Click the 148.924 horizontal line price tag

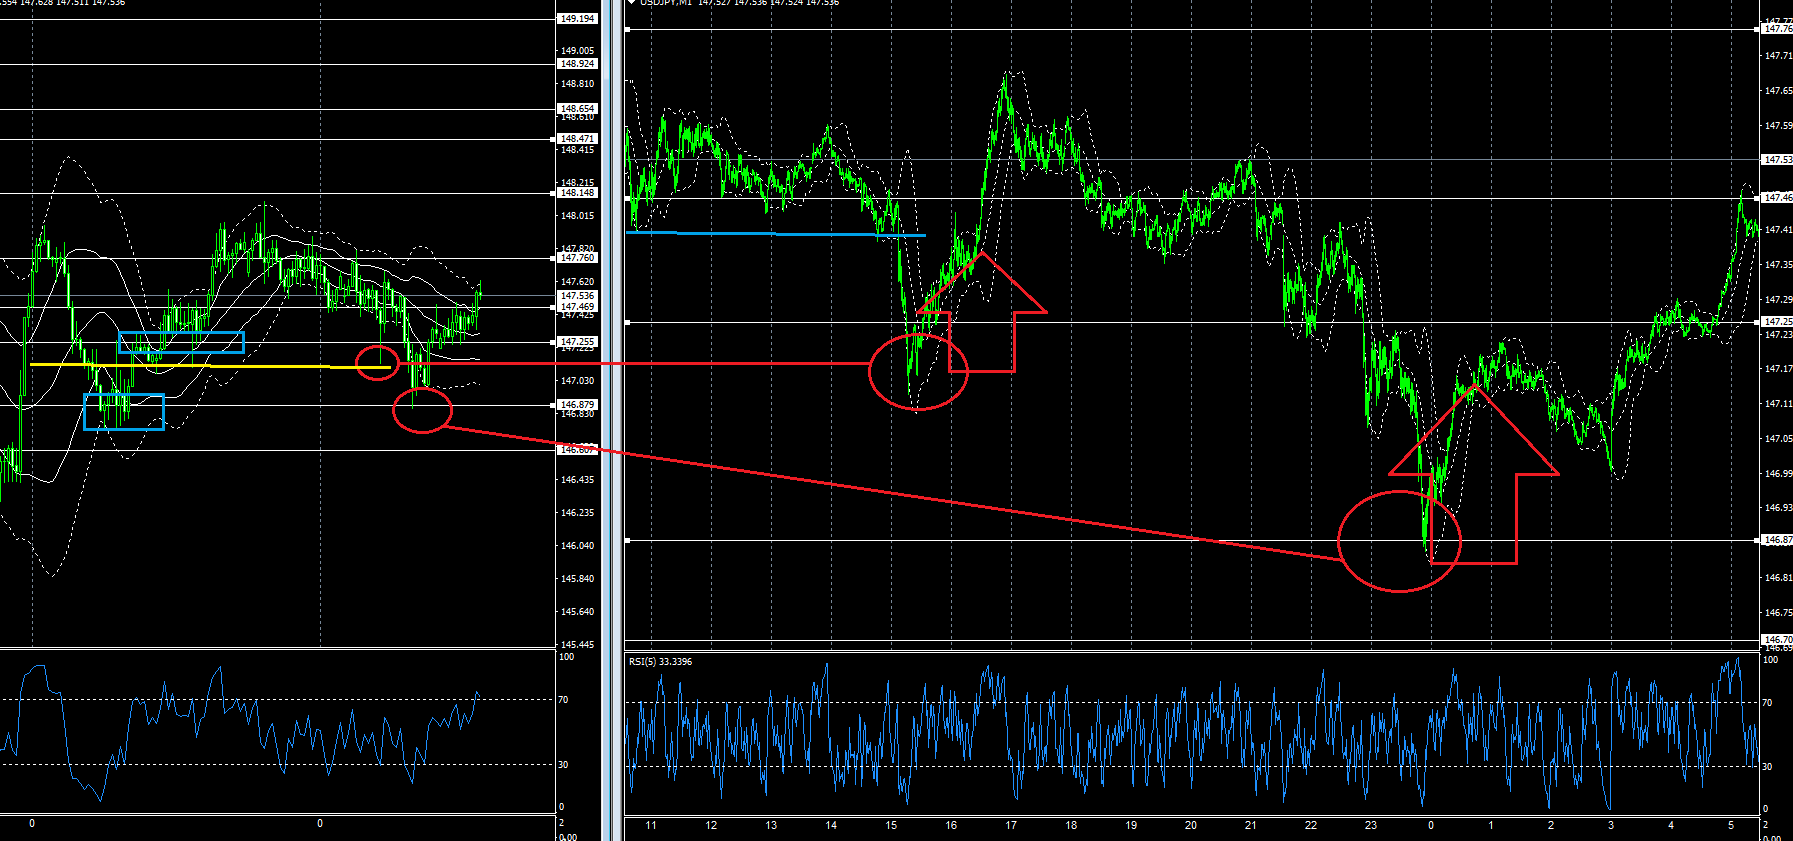[577, 64]
